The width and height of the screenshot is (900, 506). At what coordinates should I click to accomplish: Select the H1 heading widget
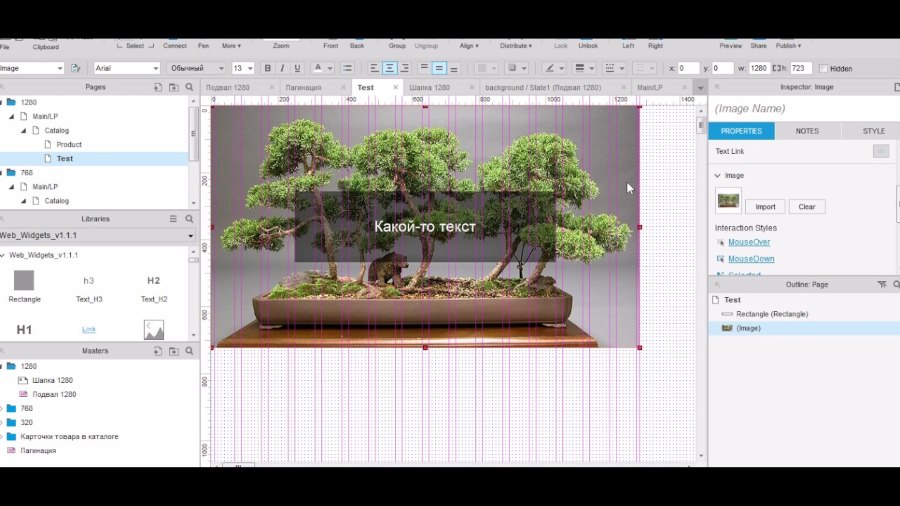click(24, 329)
